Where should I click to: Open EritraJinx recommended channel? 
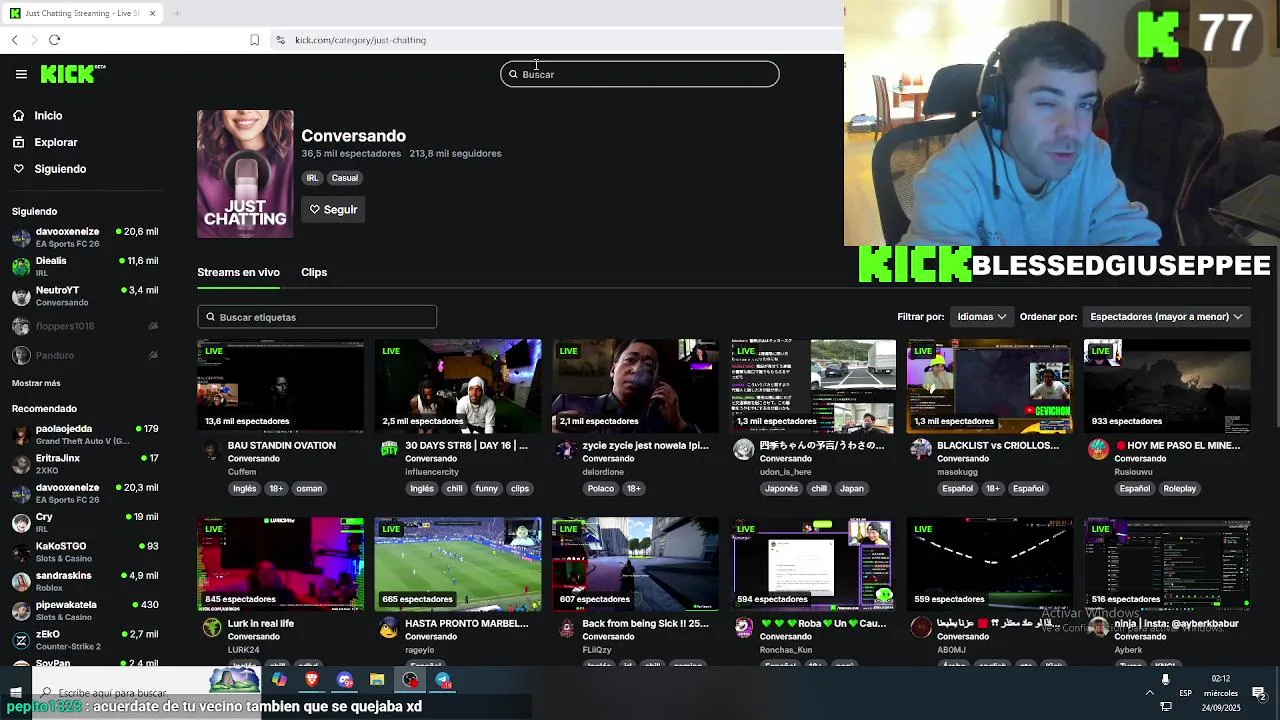pyautogui.click(x=85, y=464)
